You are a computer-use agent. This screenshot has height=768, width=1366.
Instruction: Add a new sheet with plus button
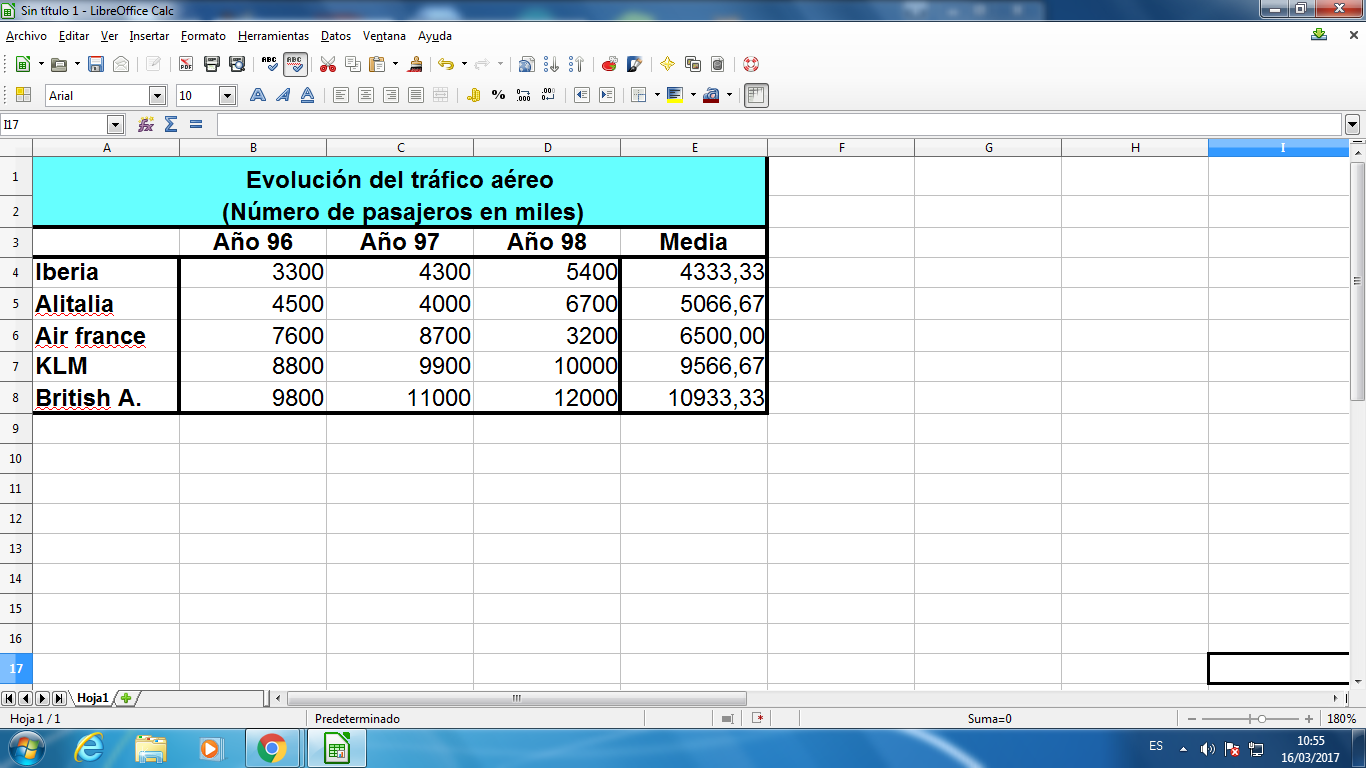[x=126, y=698]
